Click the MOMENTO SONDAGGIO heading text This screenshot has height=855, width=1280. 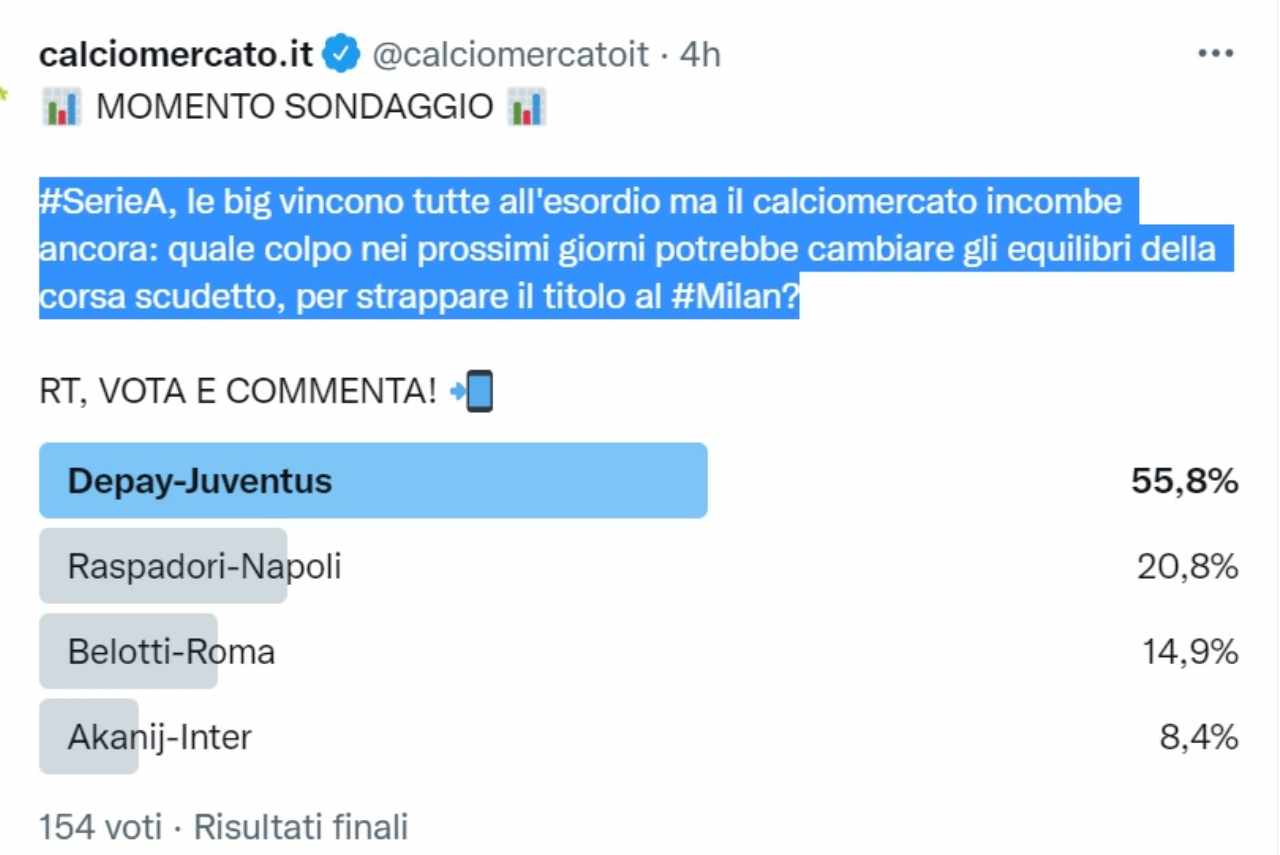click(294, 107)
